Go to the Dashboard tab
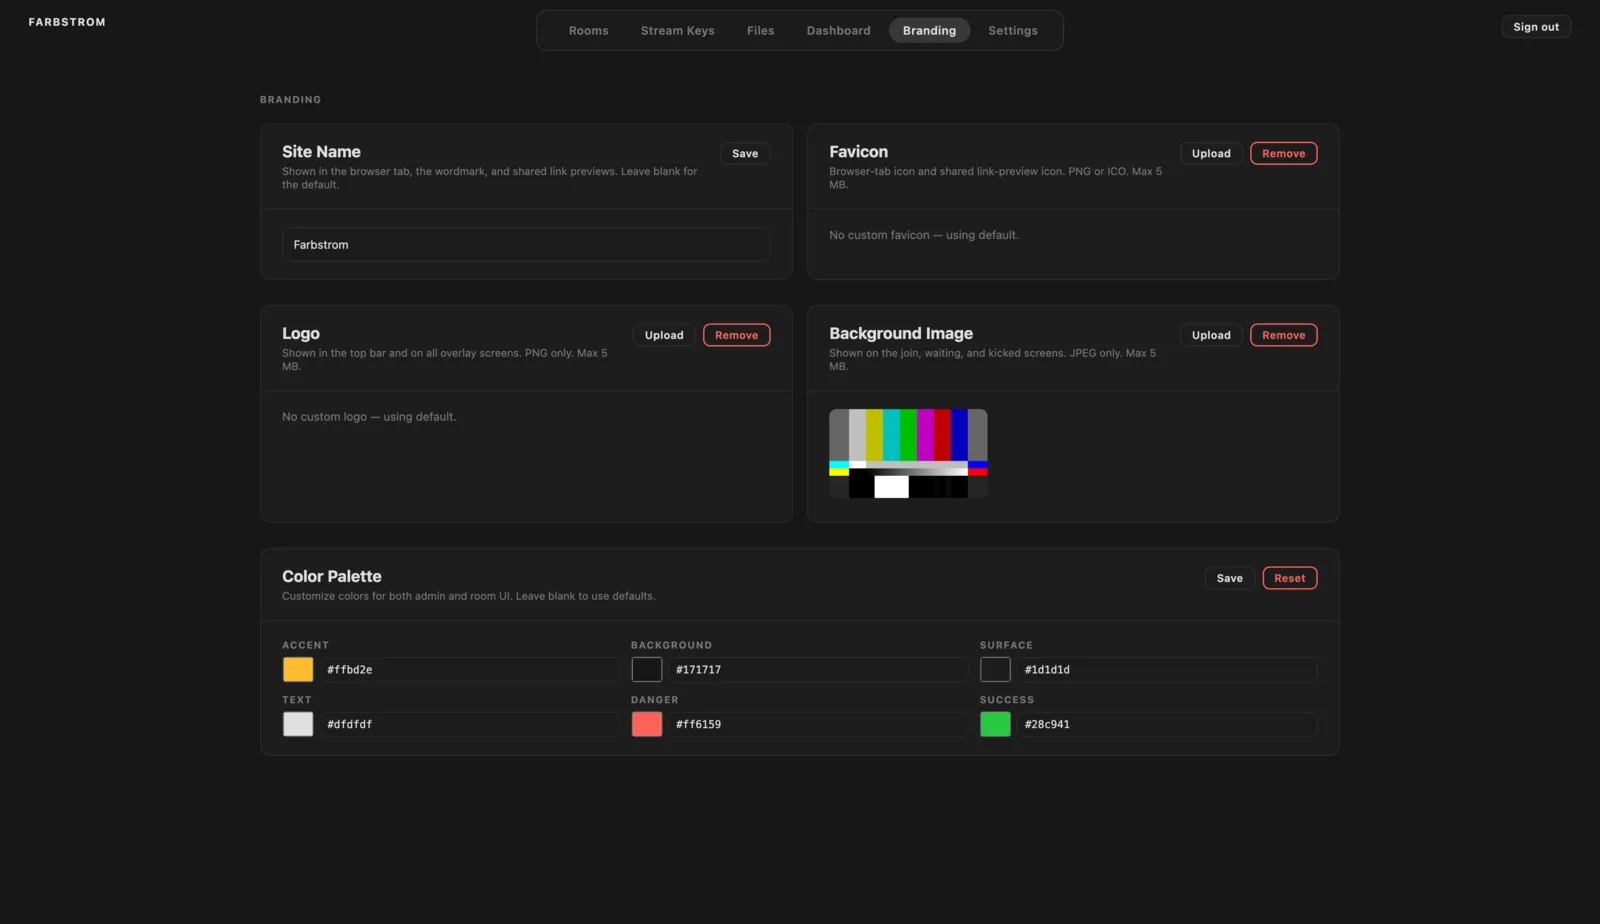Screen dimensions: 1600x924 tap(838, 30)
